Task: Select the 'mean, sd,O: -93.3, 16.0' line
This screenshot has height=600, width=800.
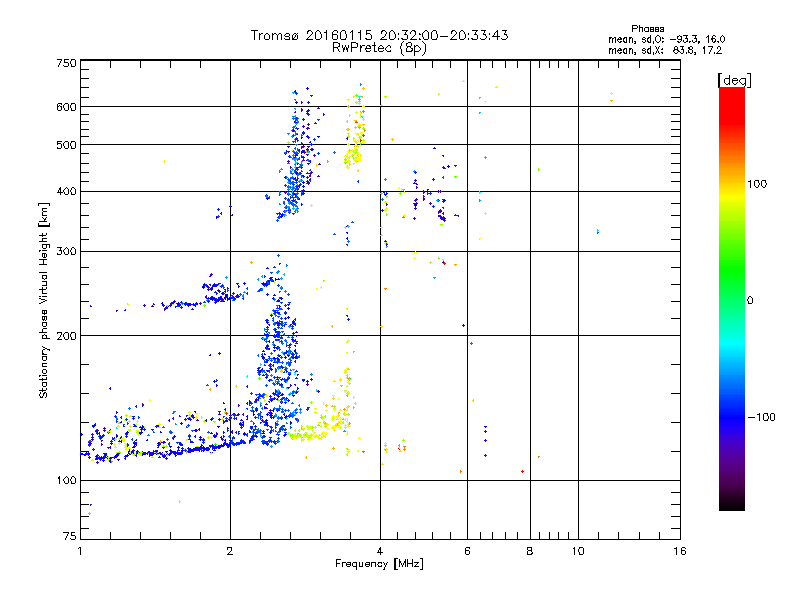Action: tap(666, 39)
